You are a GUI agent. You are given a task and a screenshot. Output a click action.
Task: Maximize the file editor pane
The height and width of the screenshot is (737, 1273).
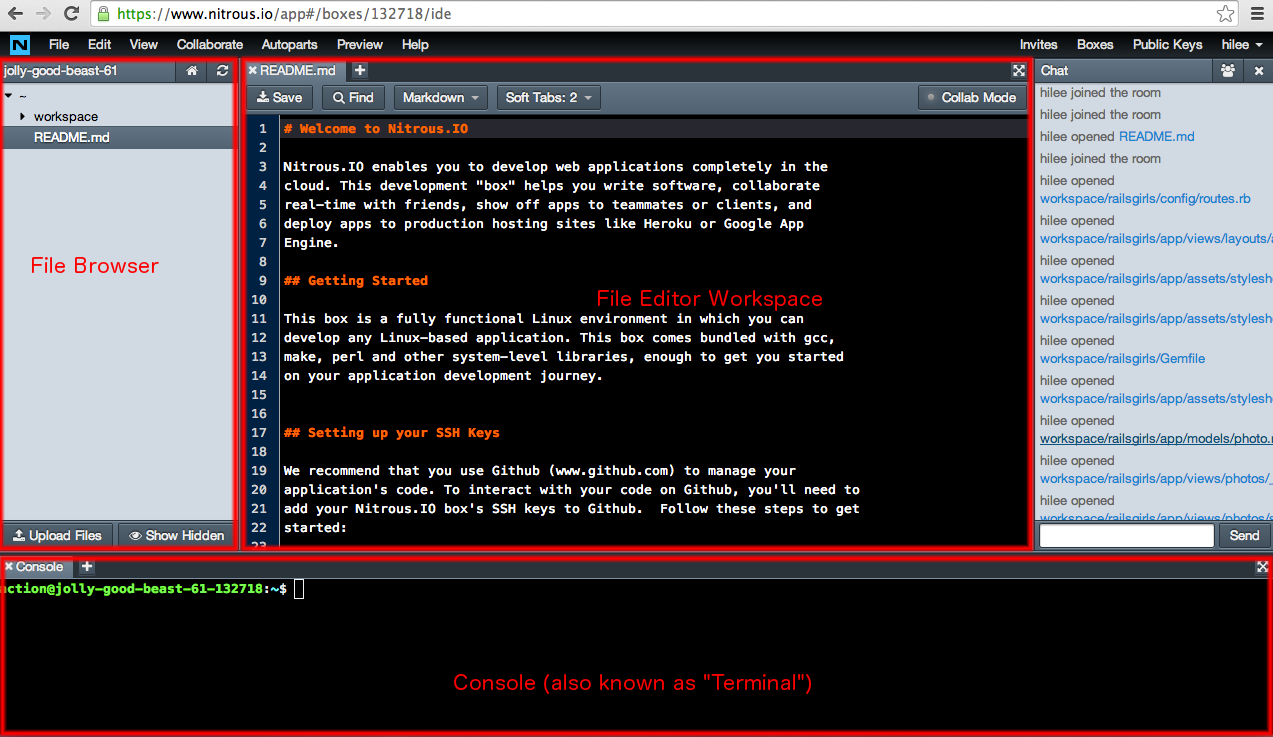pyautogui.click(x=1018, y=71)
